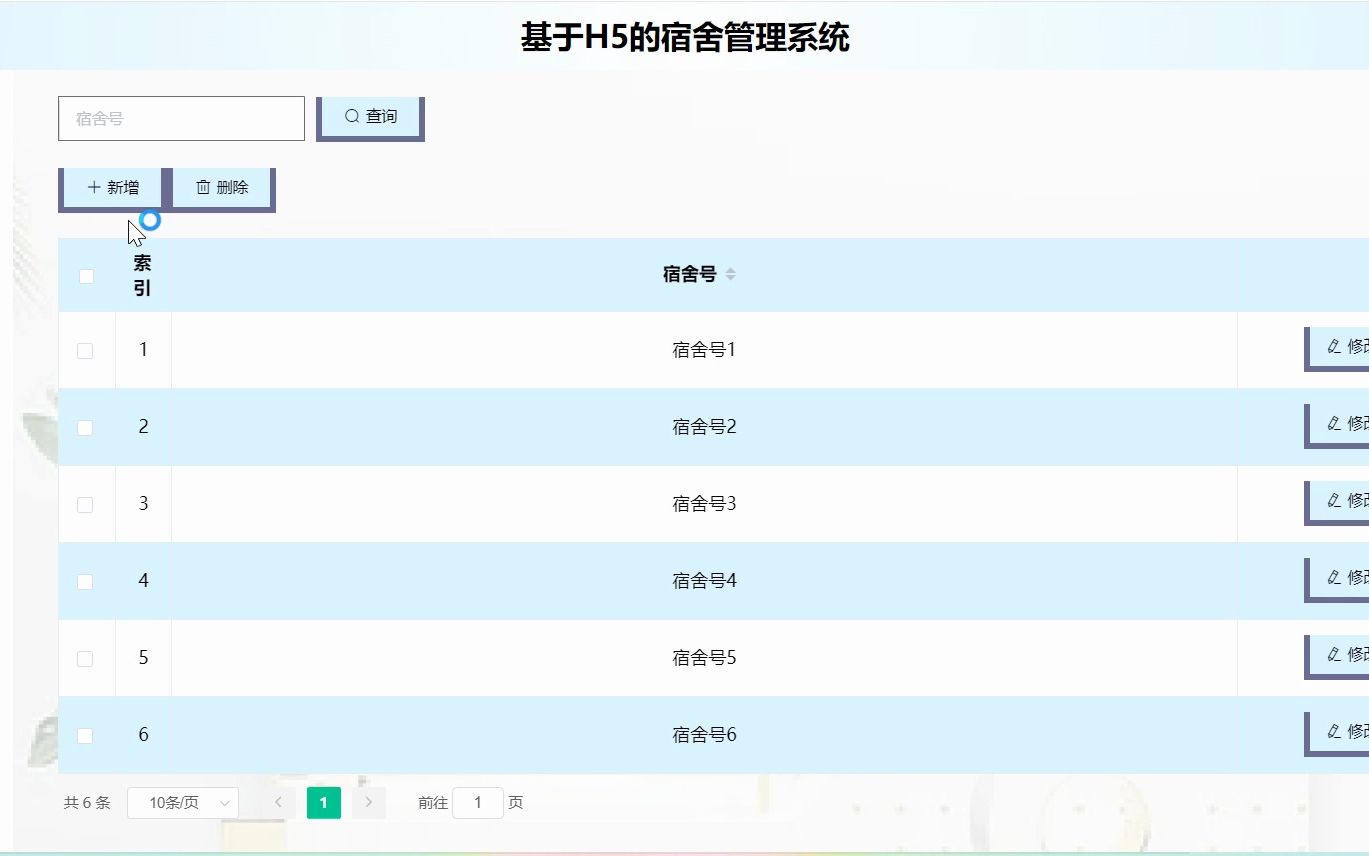Image resolution: width=1369 pixels, height=856 pixels.
Task: Click the 宿舍号 search input field
Action: (181, 118)
